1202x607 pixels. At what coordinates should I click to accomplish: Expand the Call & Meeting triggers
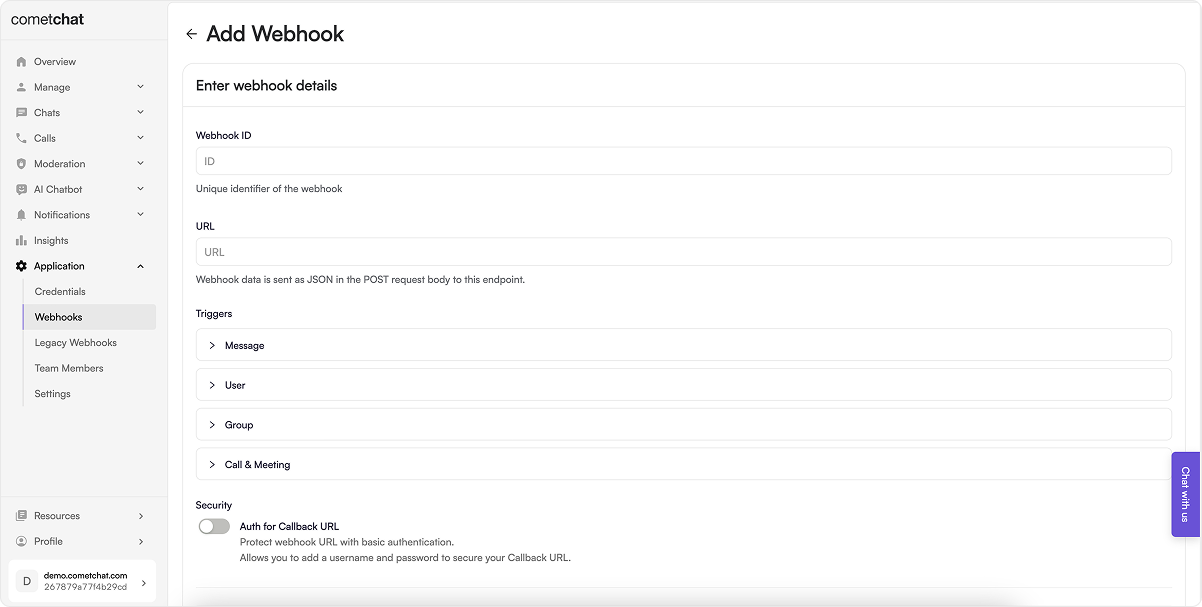683,464
